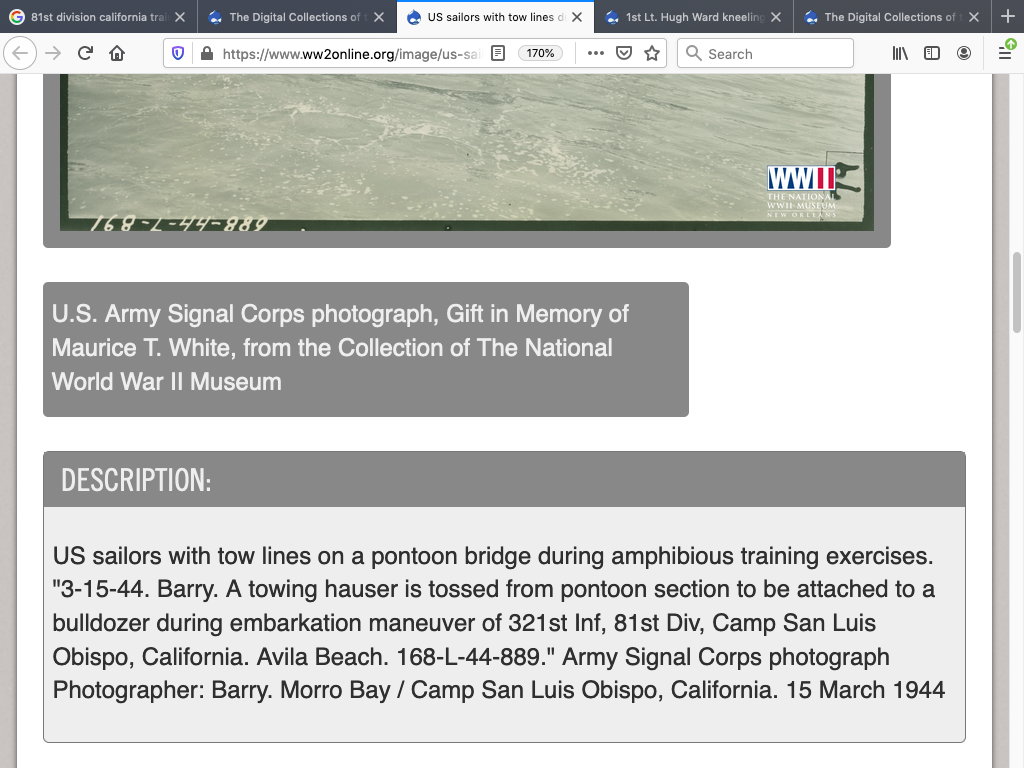Viewport: 1024px width, 768px height.
Task: Show site security padlock info
Action: [206, 54]
